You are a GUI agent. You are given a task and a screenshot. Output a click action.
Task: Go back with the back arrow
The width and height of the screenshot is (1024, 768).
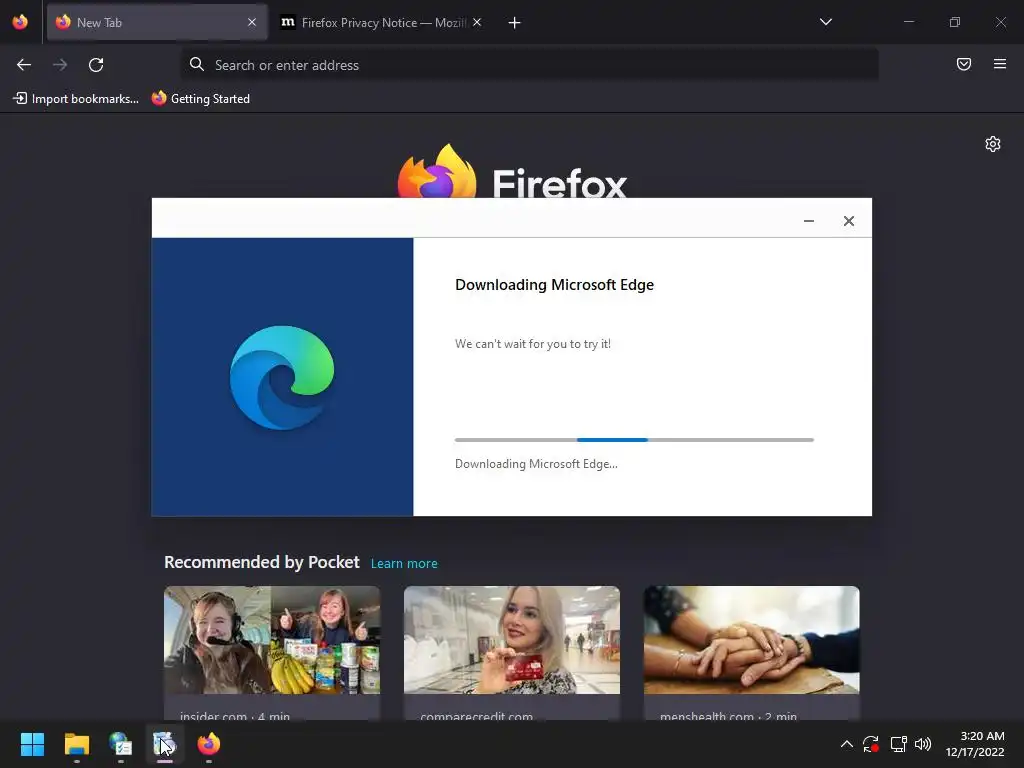click(24, 65)
